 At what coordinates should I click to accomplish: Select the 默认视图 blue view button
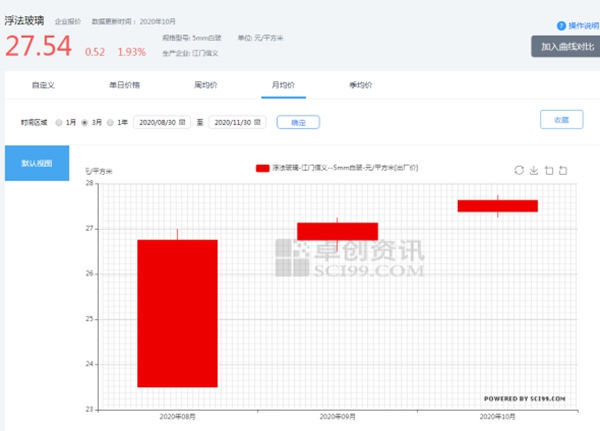pos(37,163)
